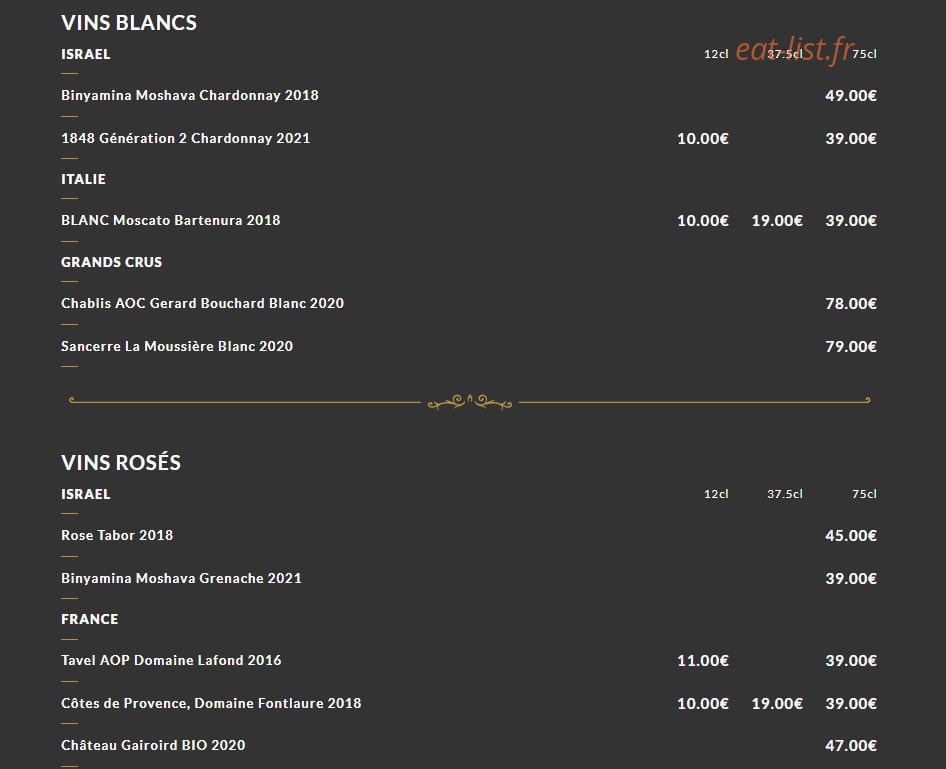
Task: Click 10.00€ price of Côtes de Provence
Action: tap(703, 704)
